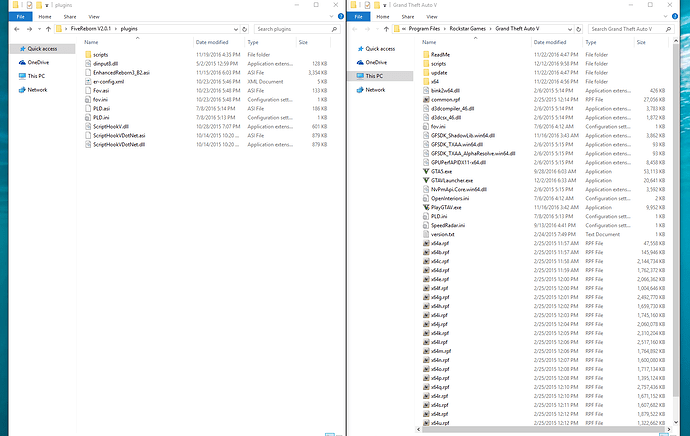Select ScriptHookVDotNet.asi file
The height and width of the screenshot is (436, 690).
coord(119,136)
